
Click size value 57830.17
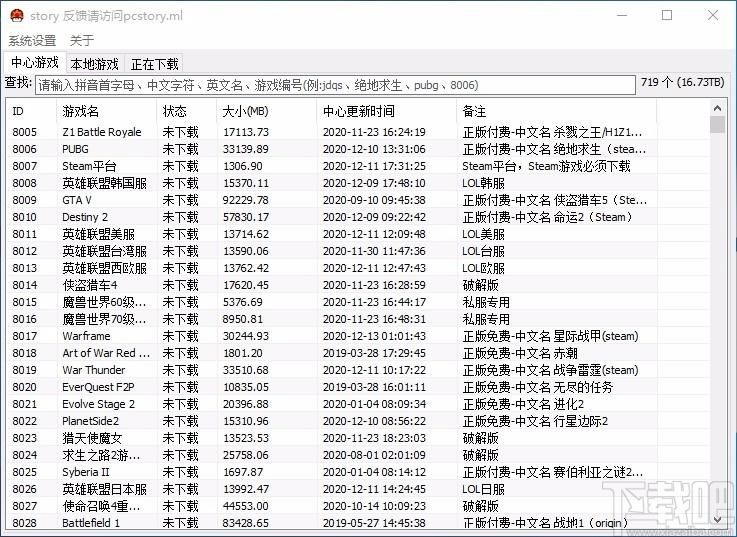246,217
